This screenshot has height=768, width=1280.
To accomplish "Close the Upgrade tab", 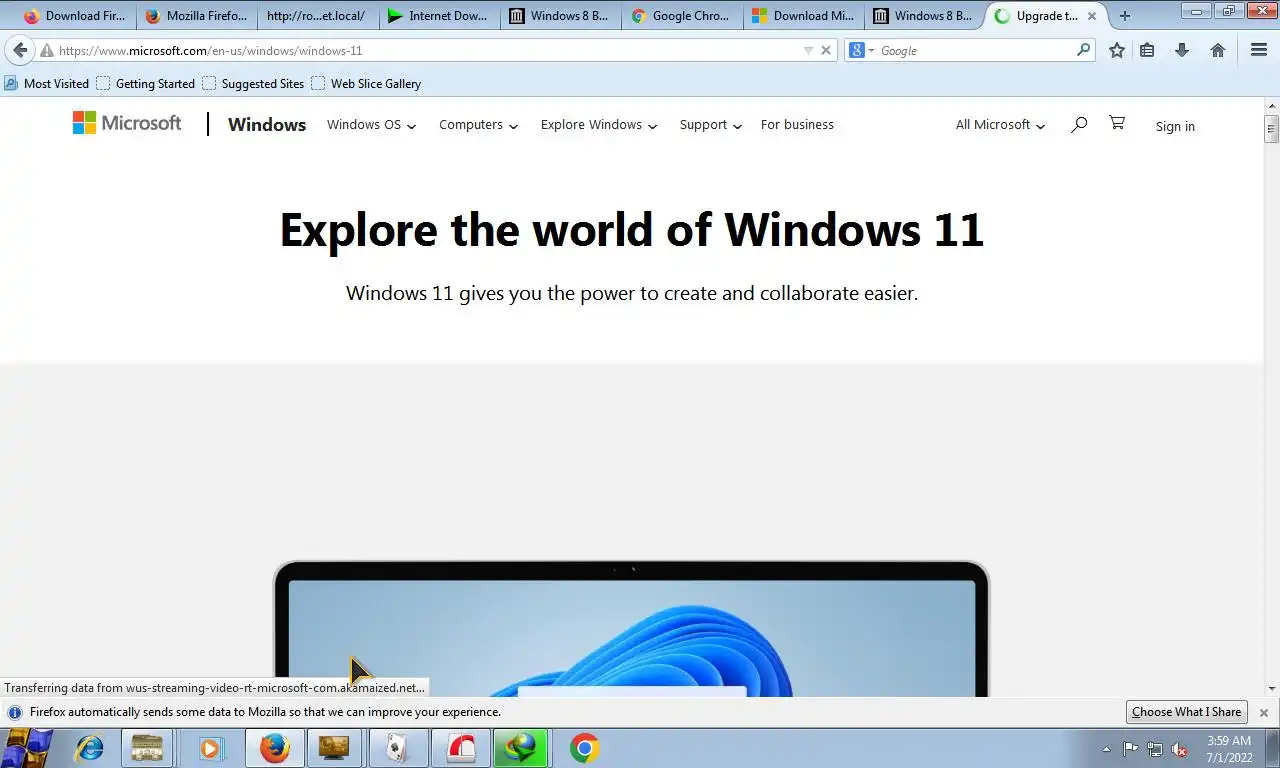I will point(1092,16).
